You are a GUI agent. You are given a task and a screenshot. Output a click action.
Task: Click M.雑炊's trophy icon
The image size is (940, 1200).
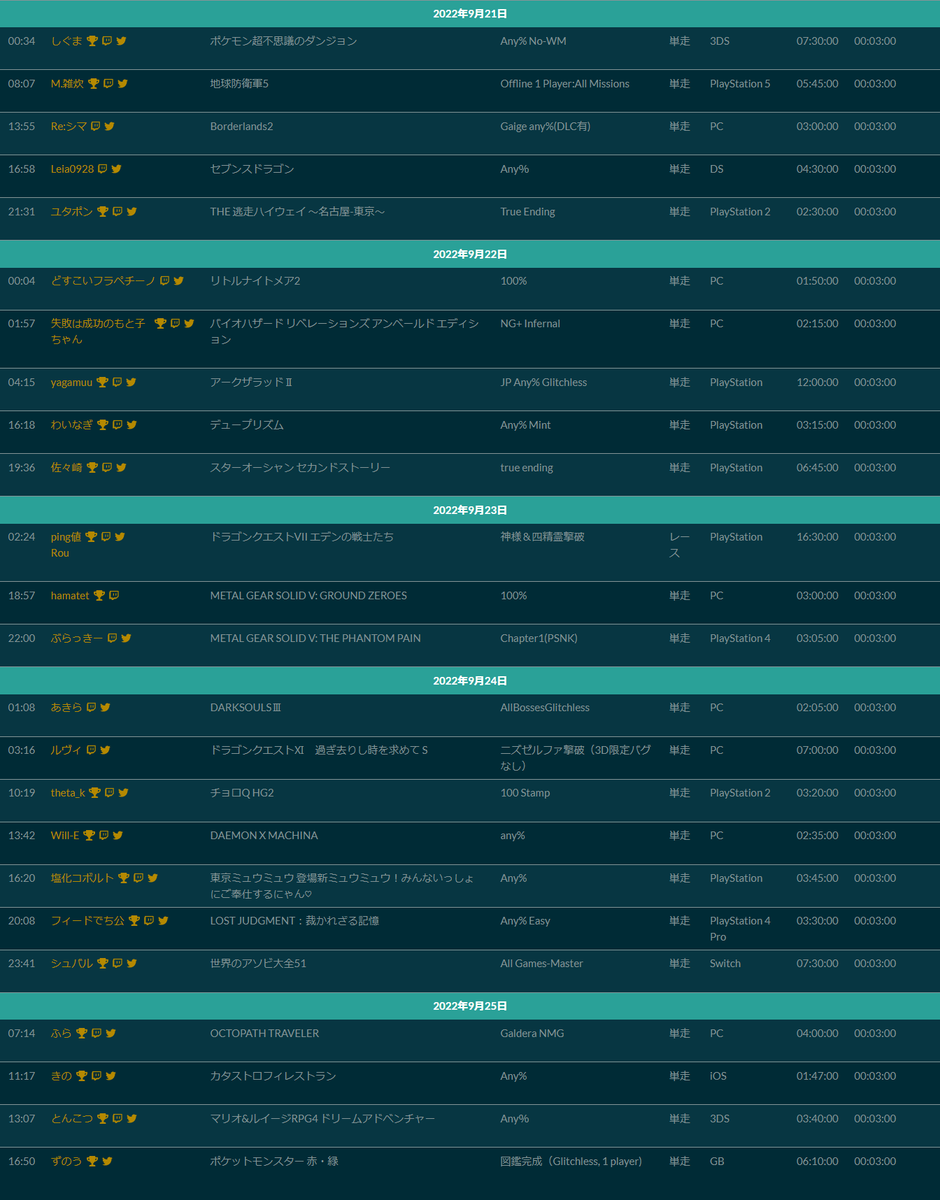pyautogui.click(x=94, y=84)
